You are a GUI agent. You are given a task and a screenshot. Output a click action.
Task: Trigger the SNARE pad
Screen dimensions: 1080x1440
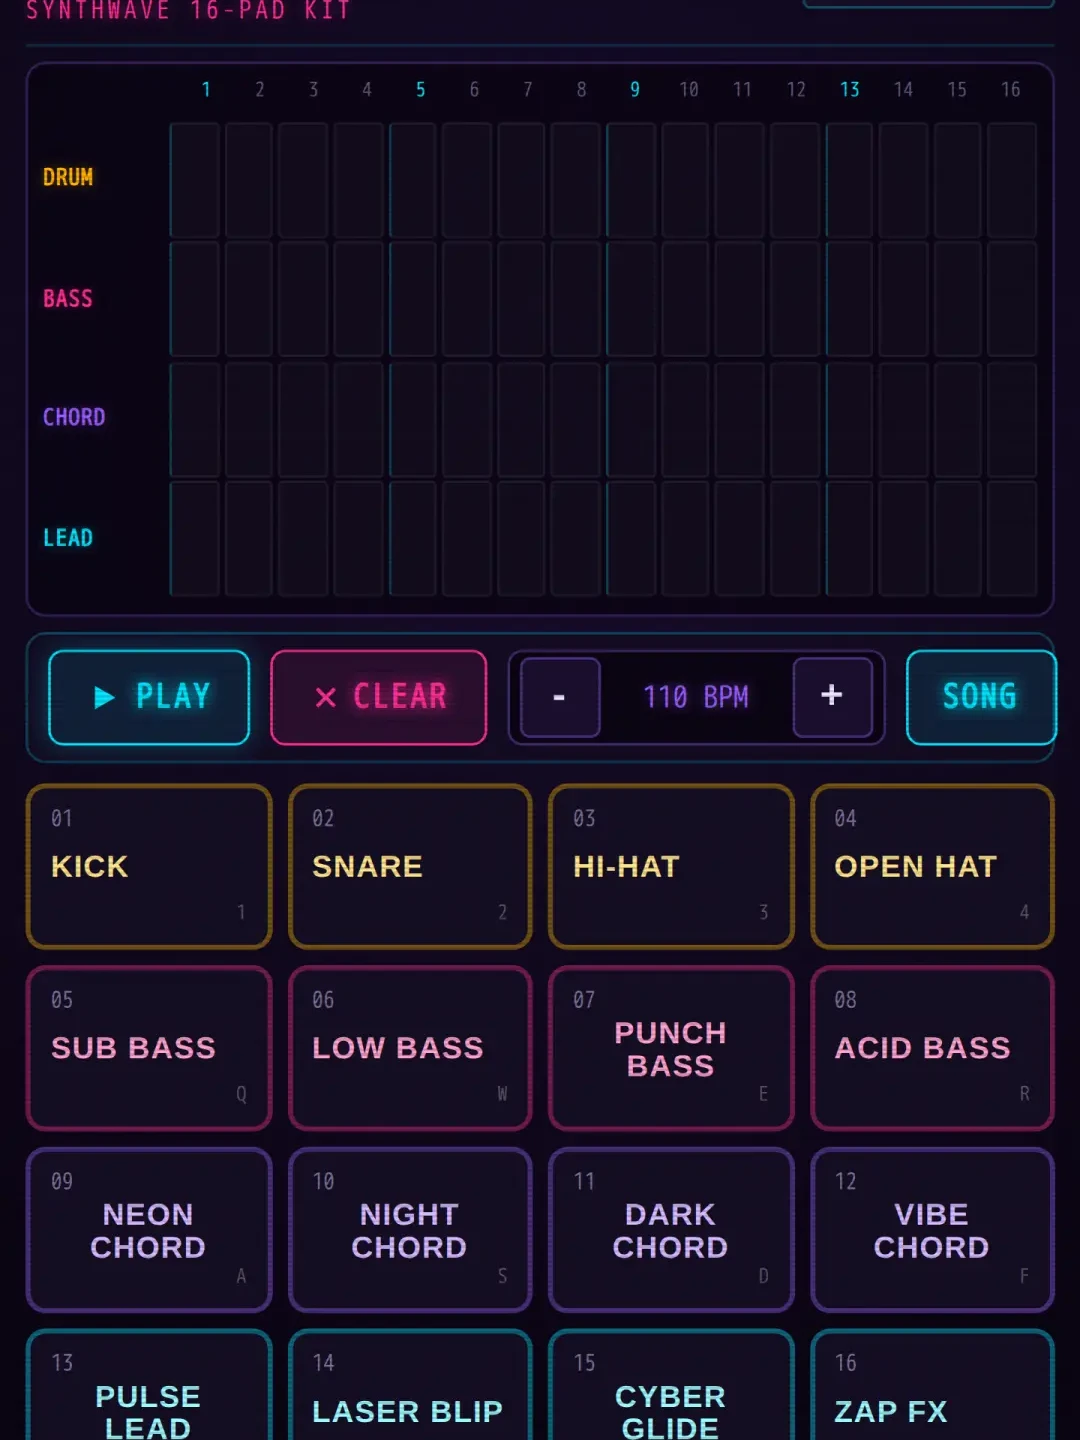tap(410, 866)
